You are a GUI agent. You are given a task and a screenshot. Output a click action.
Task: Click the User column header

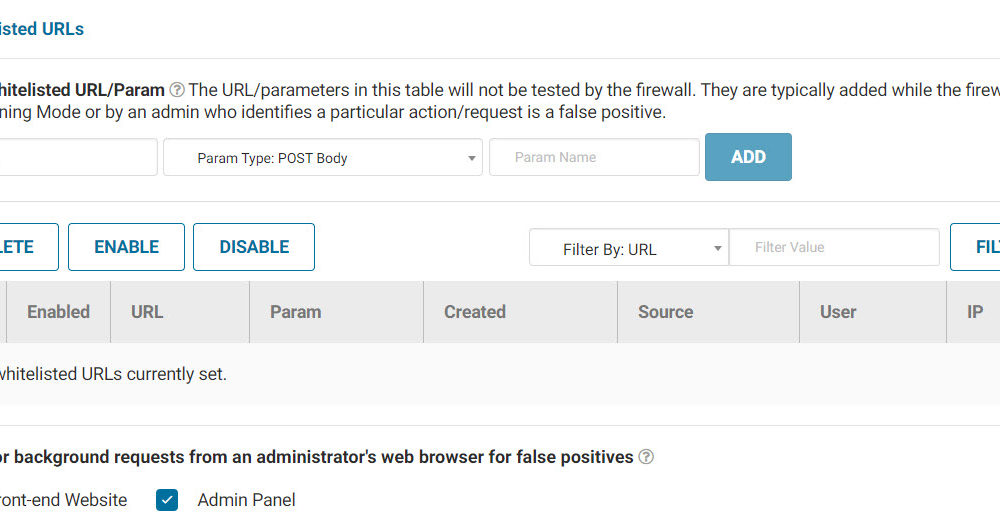[838, 312]
